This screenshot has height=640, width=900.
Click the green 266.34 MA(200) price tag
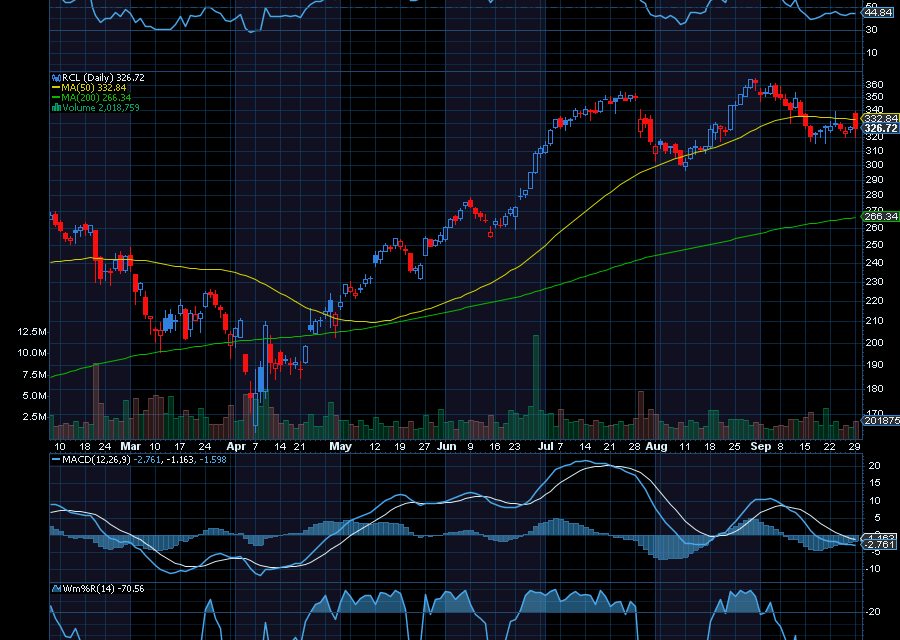pos(880,216)
